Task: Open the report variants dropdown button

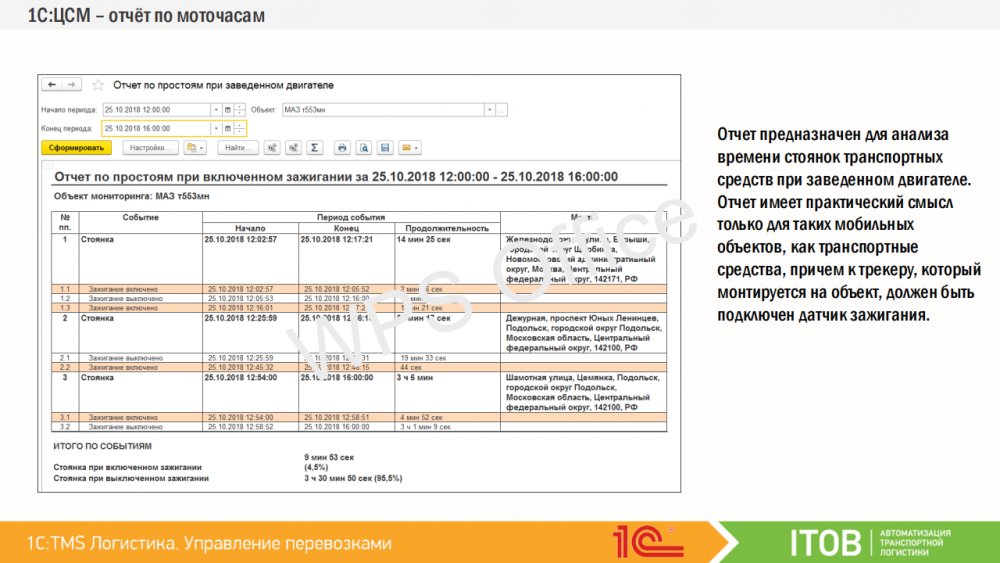Action: point(195,148)
